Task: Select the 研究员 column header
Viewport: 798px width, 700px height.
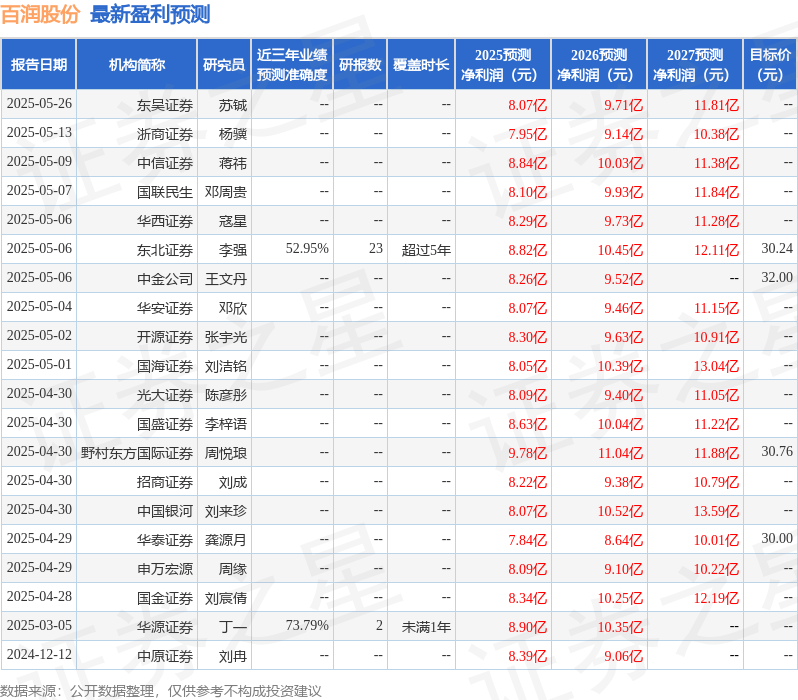Action: pyautogui.click(x=224, y=65)
